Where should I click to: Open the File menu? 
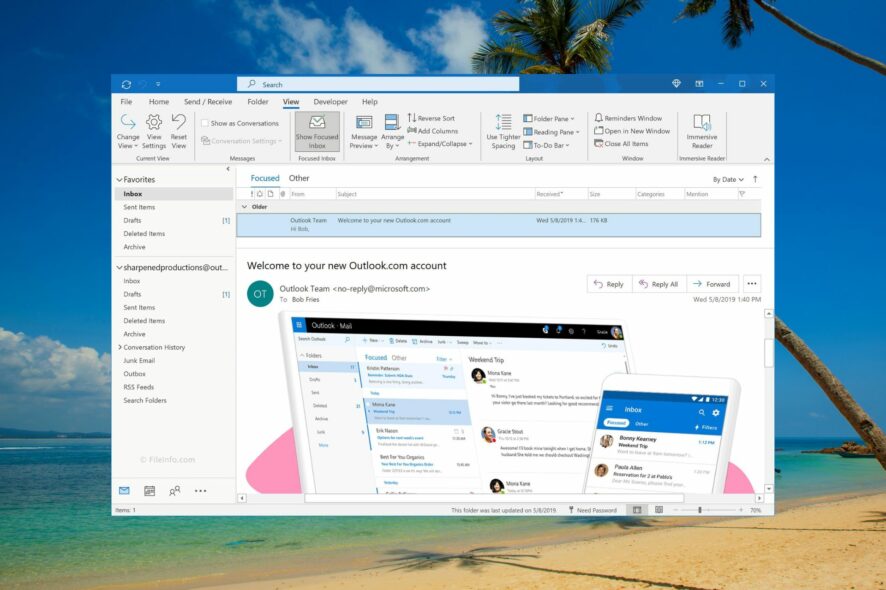pyautogui.click(x=126, y=102)
